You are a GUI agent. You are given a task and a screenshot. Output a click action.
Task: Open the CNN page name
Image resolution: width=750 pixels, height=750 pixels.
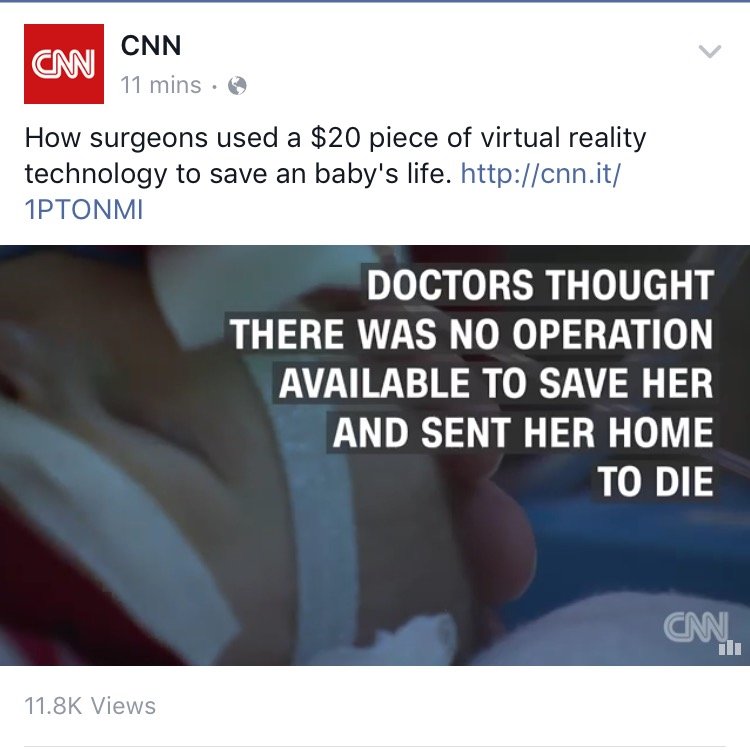coord(151,45)
